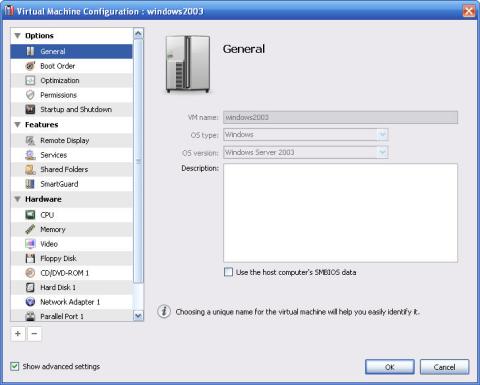Screen dimensions: 480x385
Task: Select the General icon in Options
Action: [30, 51]
